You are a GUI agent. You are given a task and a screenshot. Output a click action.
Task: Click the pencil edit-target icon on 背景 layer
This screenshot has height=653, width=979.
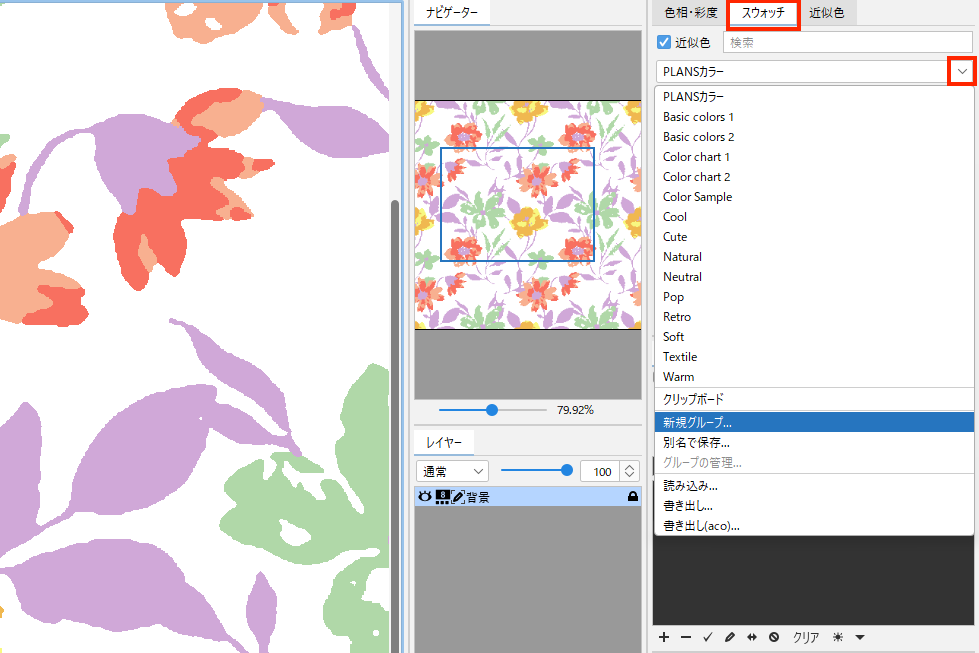tap(458, 496)
